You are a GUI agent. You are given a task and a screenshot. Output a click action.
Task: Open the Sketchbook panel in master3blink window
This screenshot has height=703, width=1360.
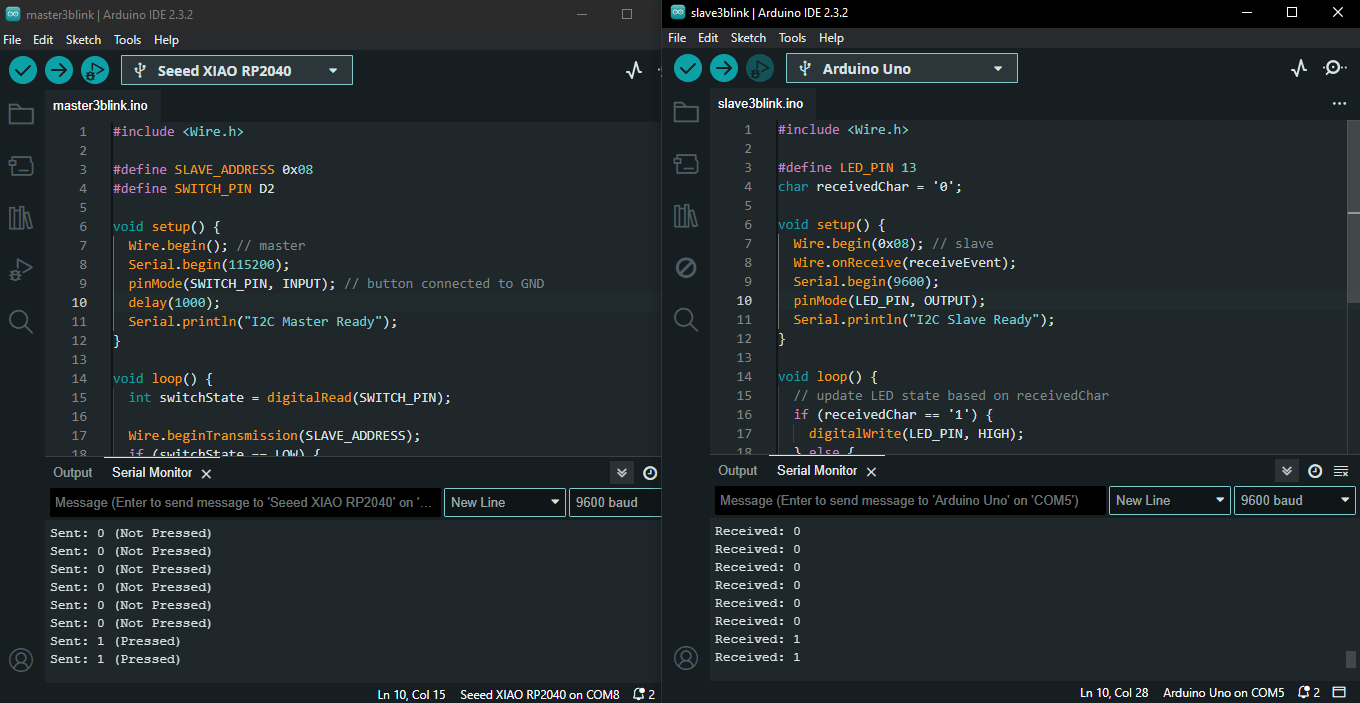(21, 113)
